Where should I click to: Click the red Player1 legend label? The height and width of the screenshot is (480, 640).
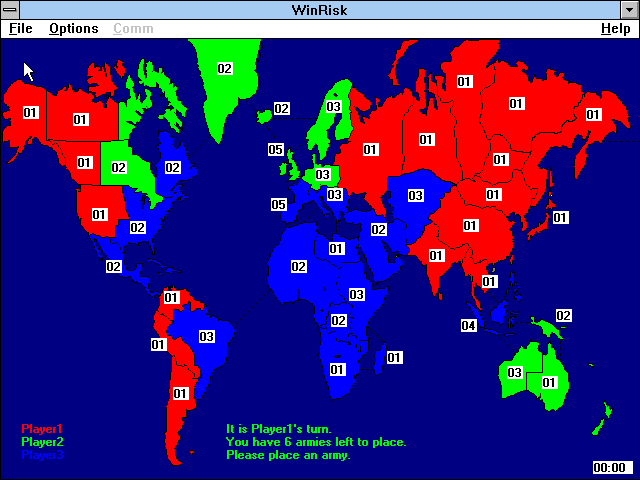pyautogui.click(x=42, y=429)
